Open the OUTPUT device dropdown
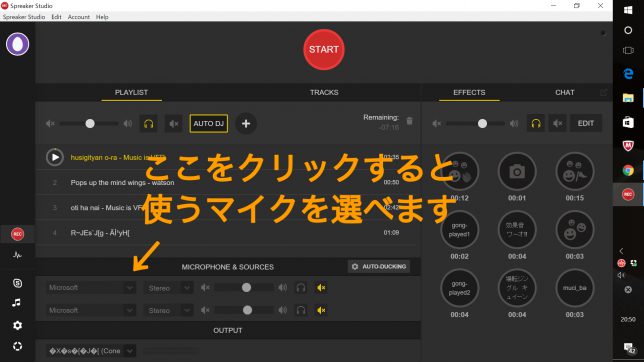This screenshot has height=362, width=644. [90, 351]
